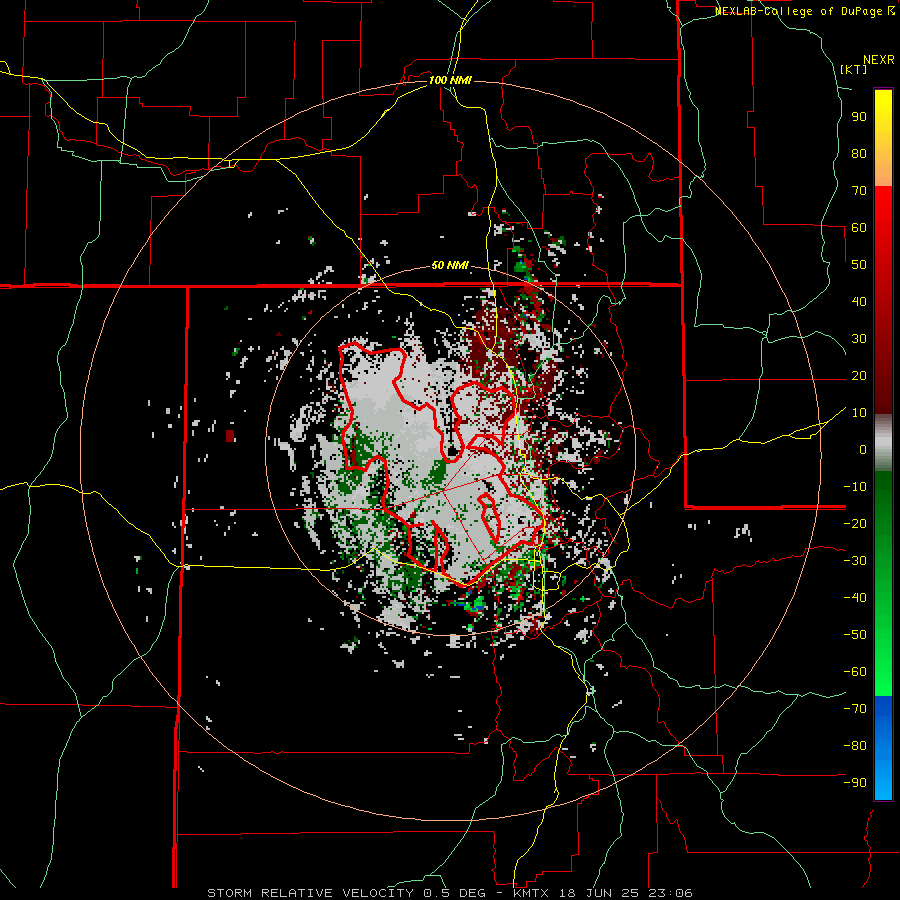The image size is (900, 900).
Task: Click the -40 value on velocity scale
Action: coord(855,598)
